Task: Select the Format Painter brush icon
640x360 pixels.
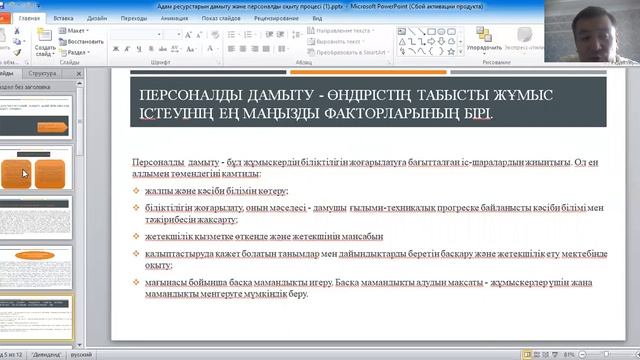Action: coord(17,53)
